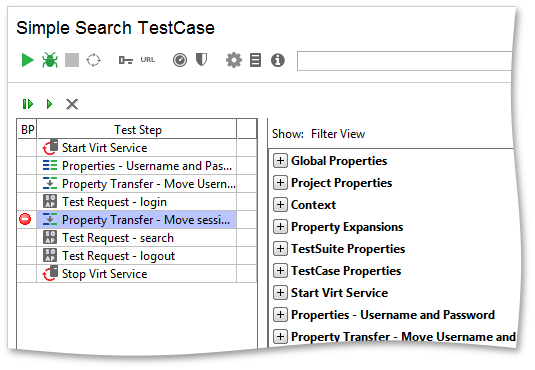Screen dimensions: 535x370
Task: Set breakpoint cell for Test Request - search
Action: tap(27, 238)
